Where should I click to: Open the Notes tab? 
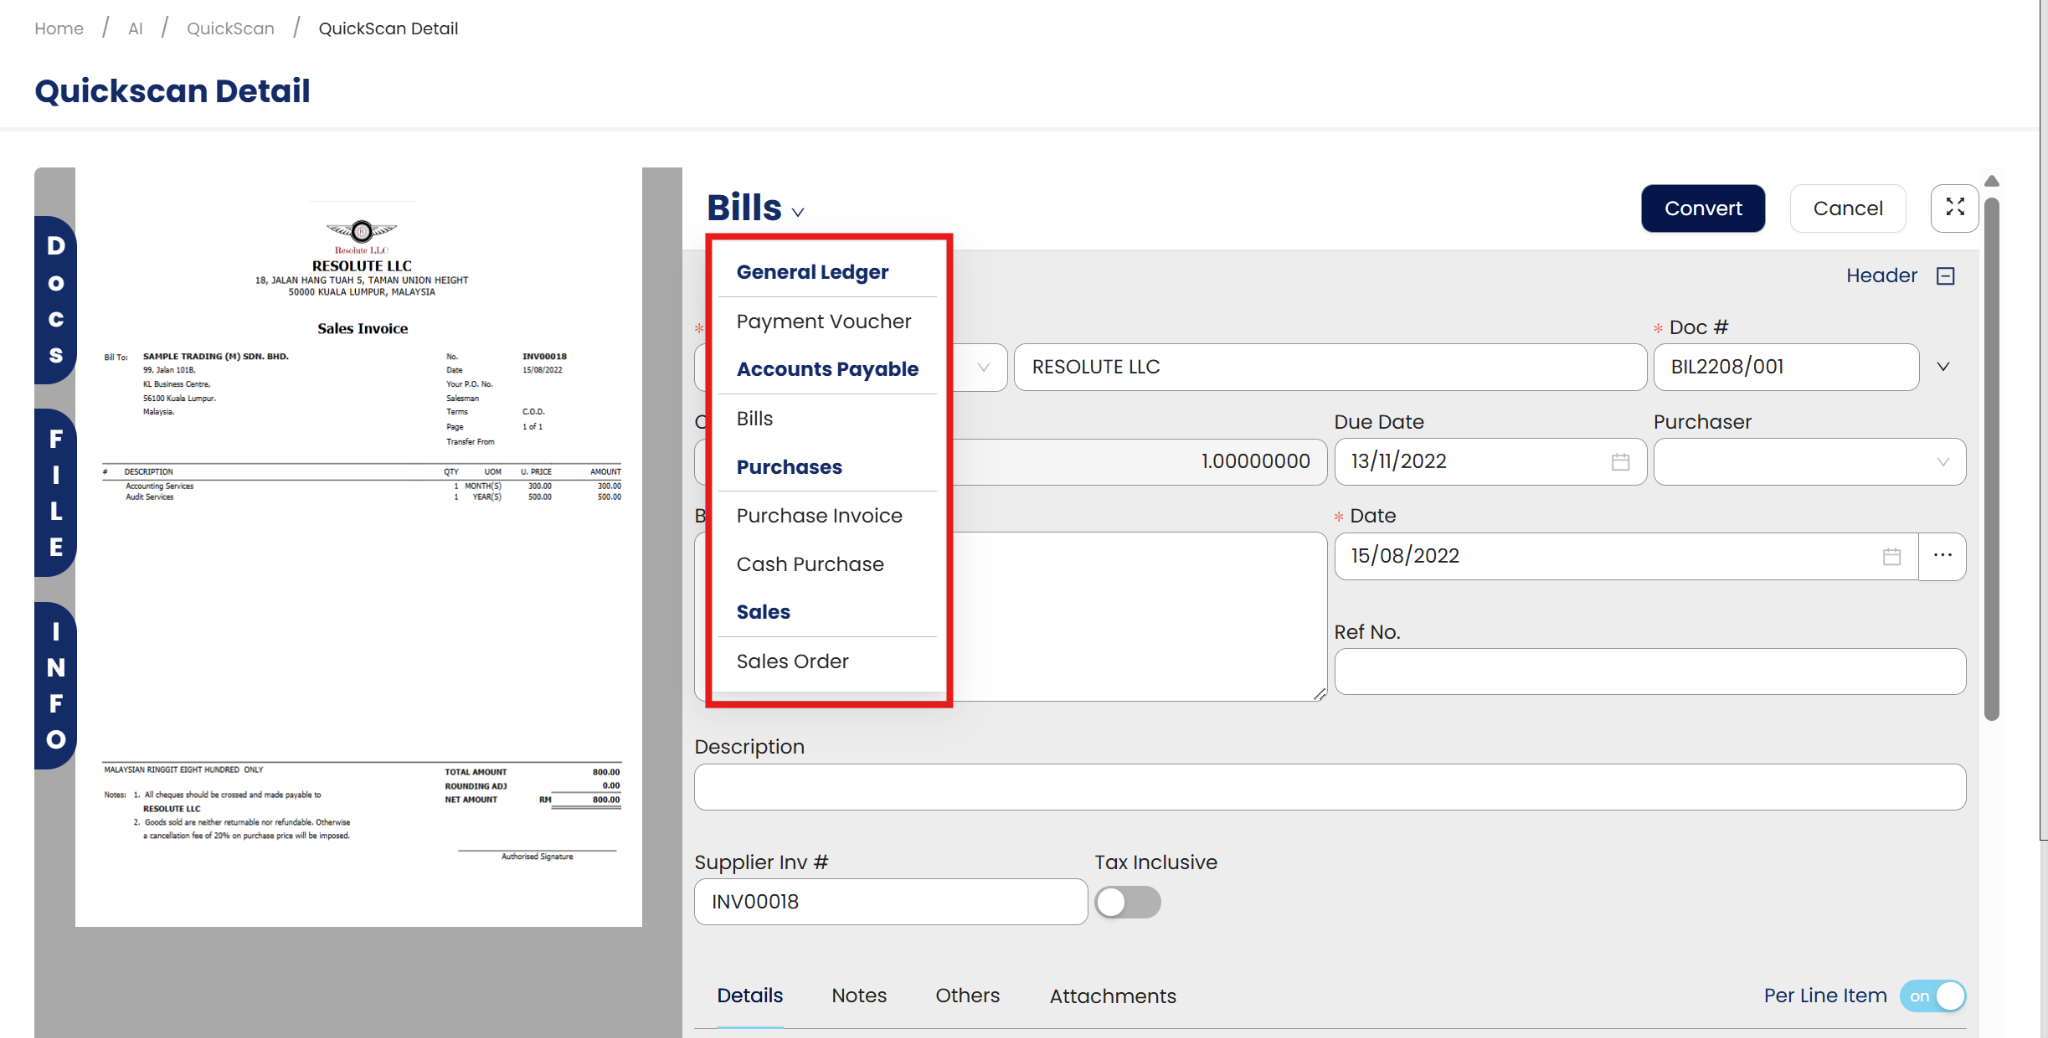click(859, 996)
